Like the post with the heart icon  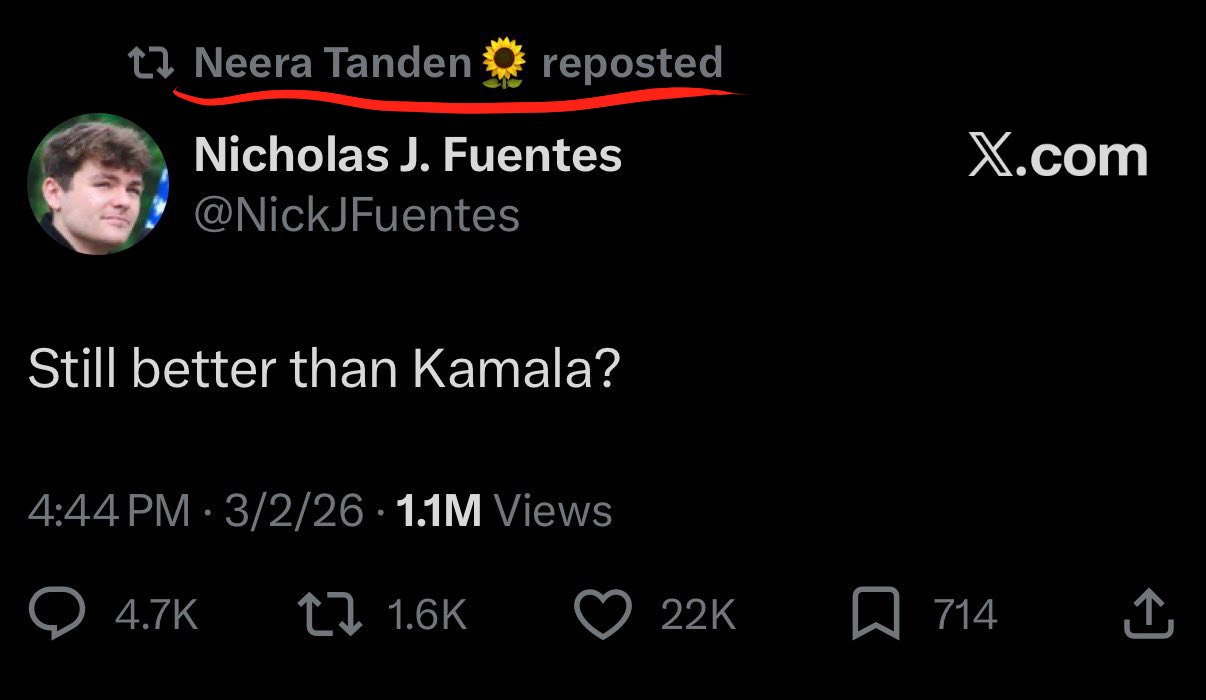pyautogui.click(x=604, y=614)
